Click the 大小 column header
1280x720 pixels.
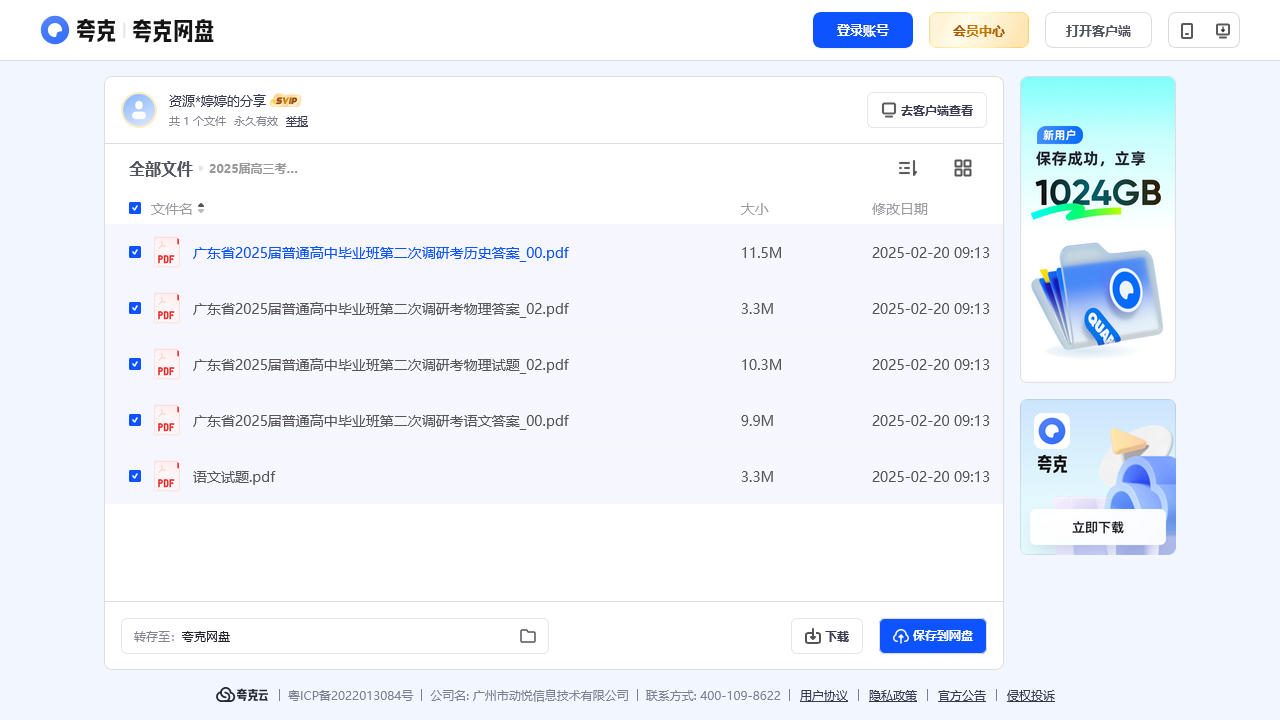754,209
